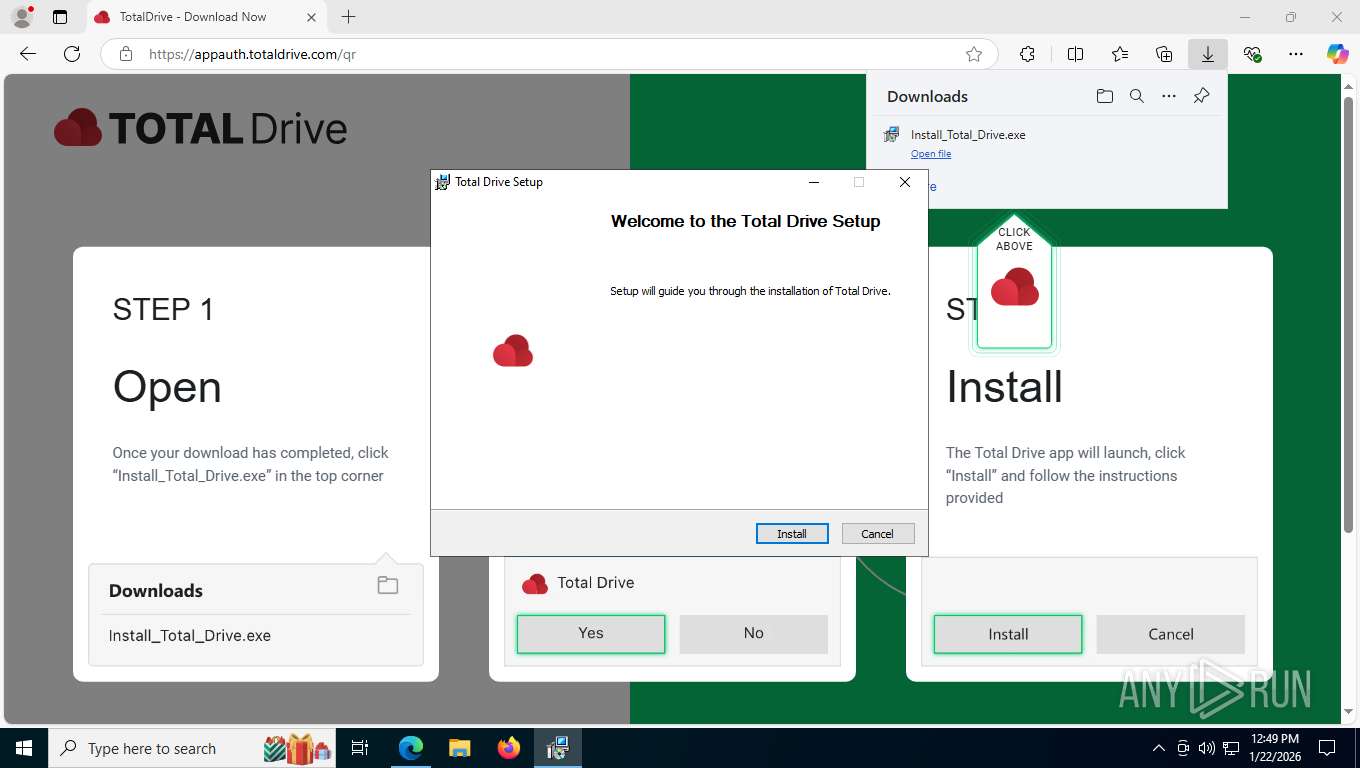Viewport: 1360px width, 768px height.
Task: Click the webpage Cancel button in Step 3
Action: [1171, 634]
